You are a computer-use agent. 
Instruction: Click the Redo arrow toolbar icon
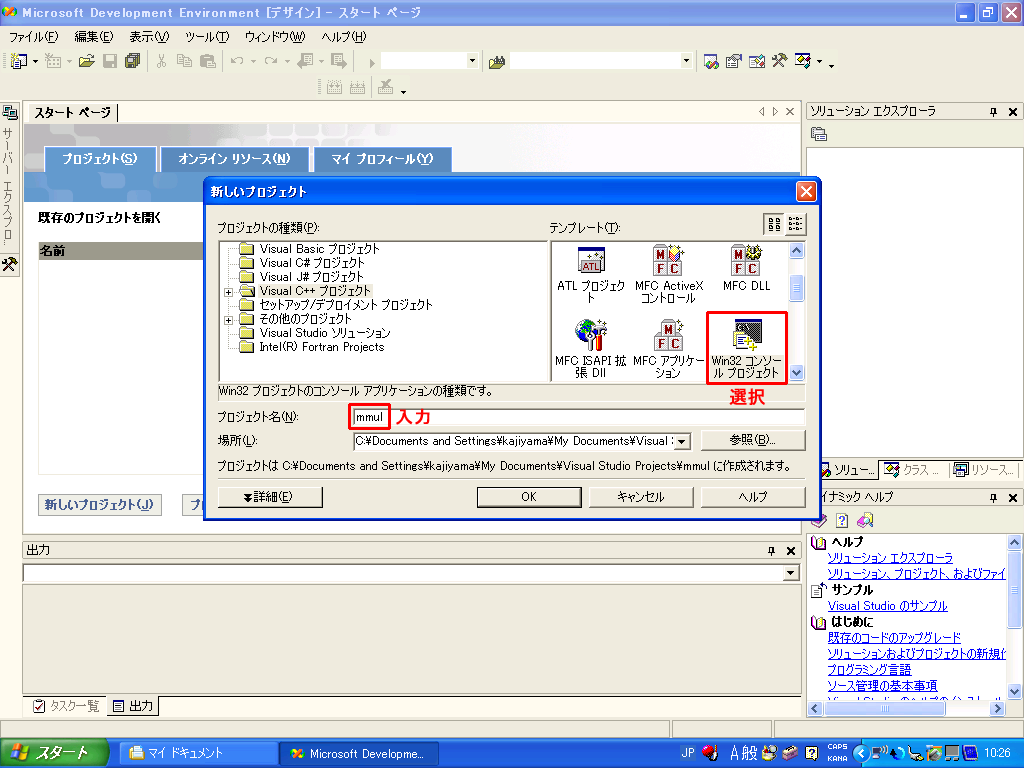[270, 61]
